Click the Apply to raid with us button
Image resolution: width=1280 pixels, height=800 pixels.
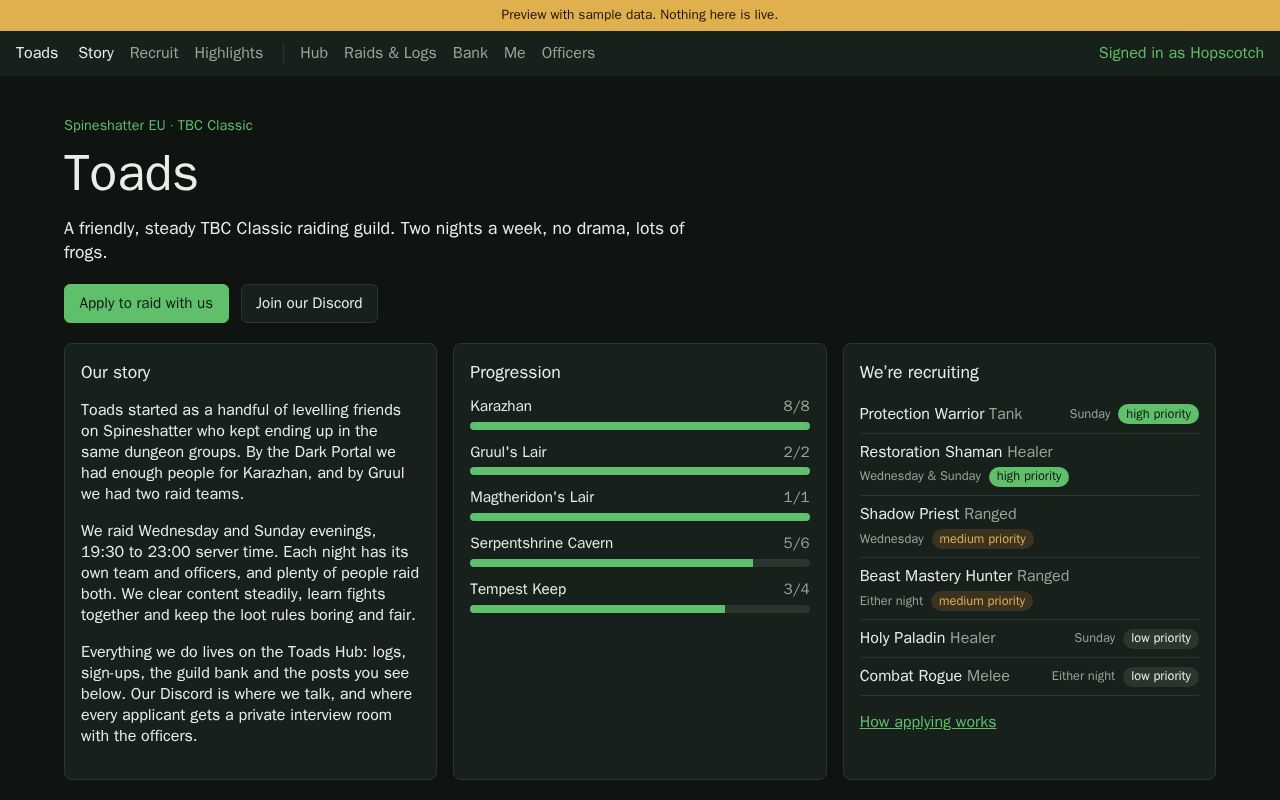point(146,303)
